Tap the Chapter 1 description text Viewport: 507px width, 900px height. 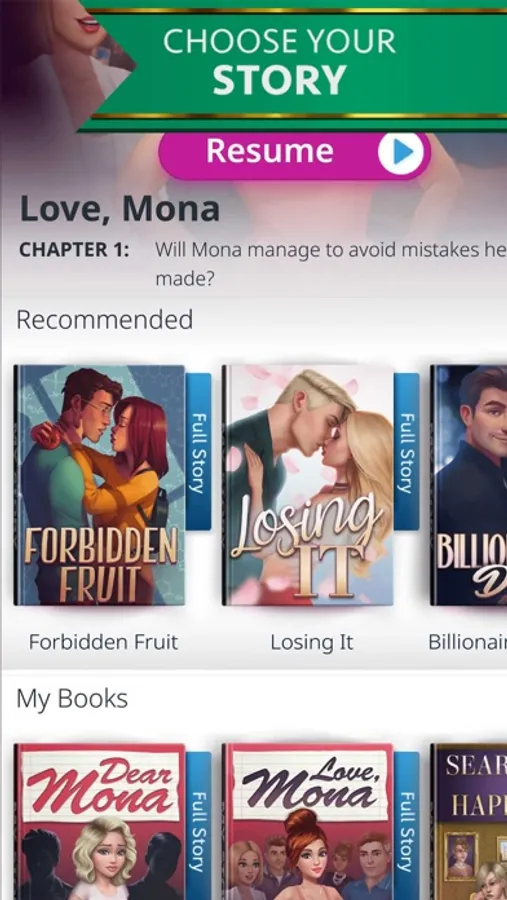pos(331,265)
